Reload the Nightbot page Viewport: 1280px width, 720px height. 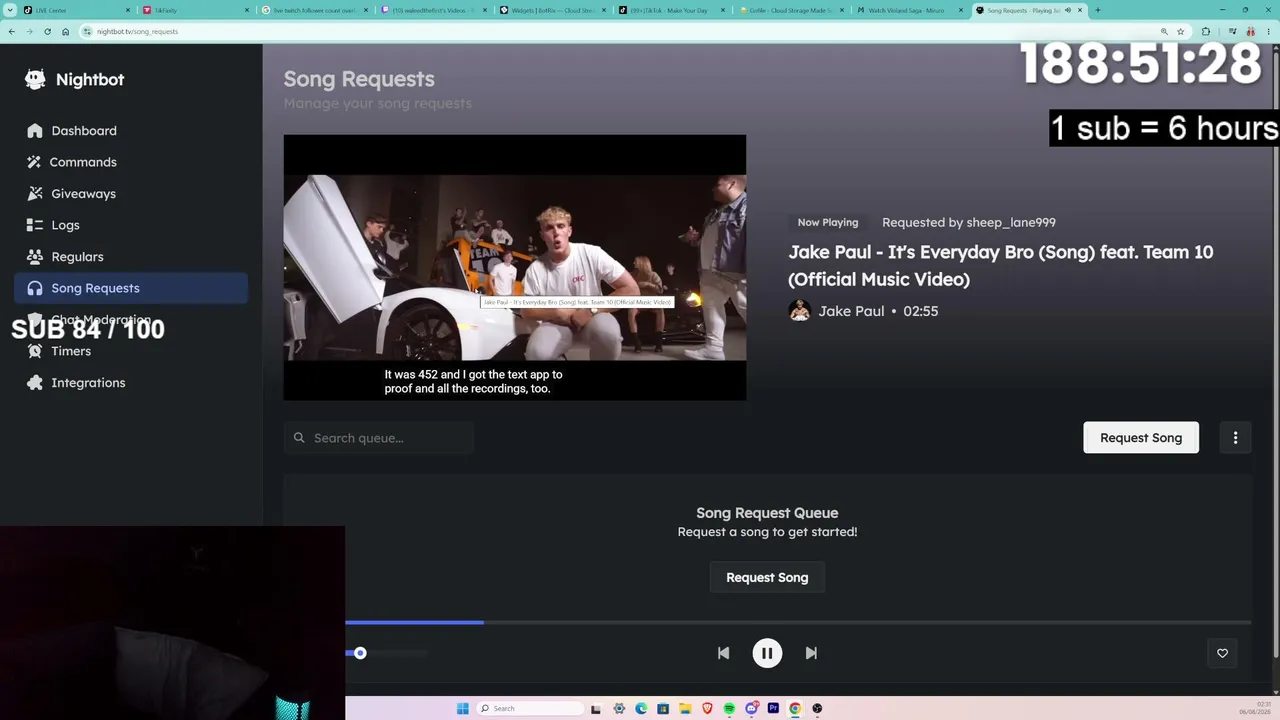(47, 31)
